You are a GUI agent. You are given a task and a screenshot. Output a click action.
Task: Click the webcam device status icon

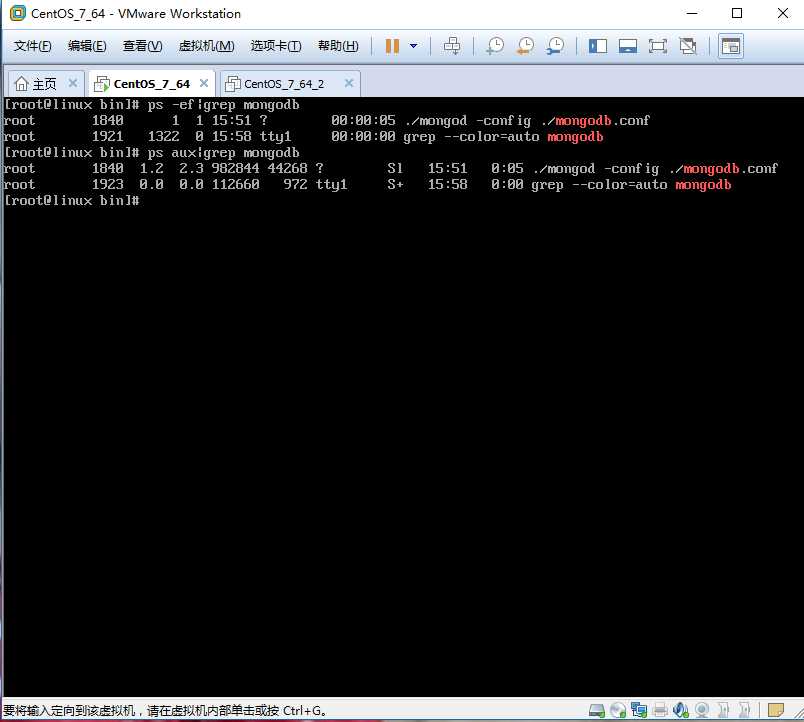point(702,710)
